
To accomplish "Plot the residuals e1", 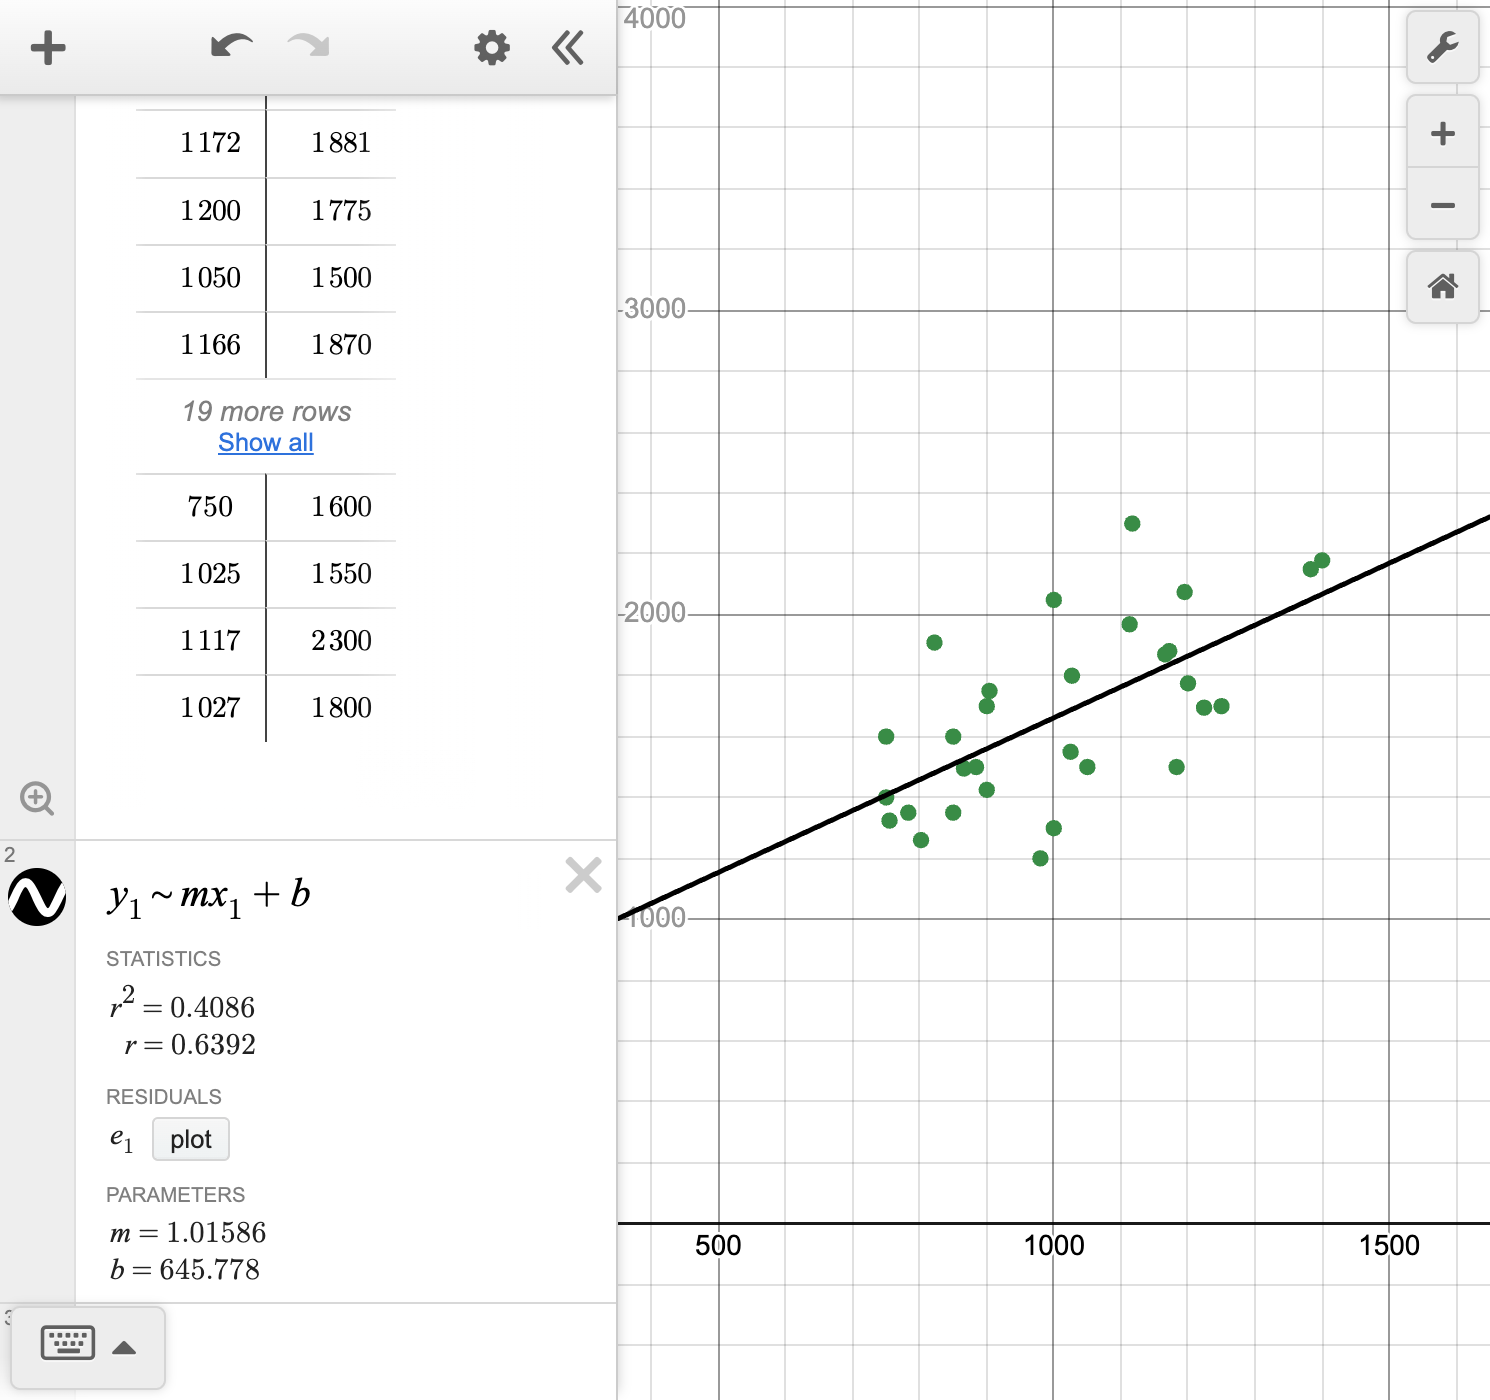I will [190, 1139].
